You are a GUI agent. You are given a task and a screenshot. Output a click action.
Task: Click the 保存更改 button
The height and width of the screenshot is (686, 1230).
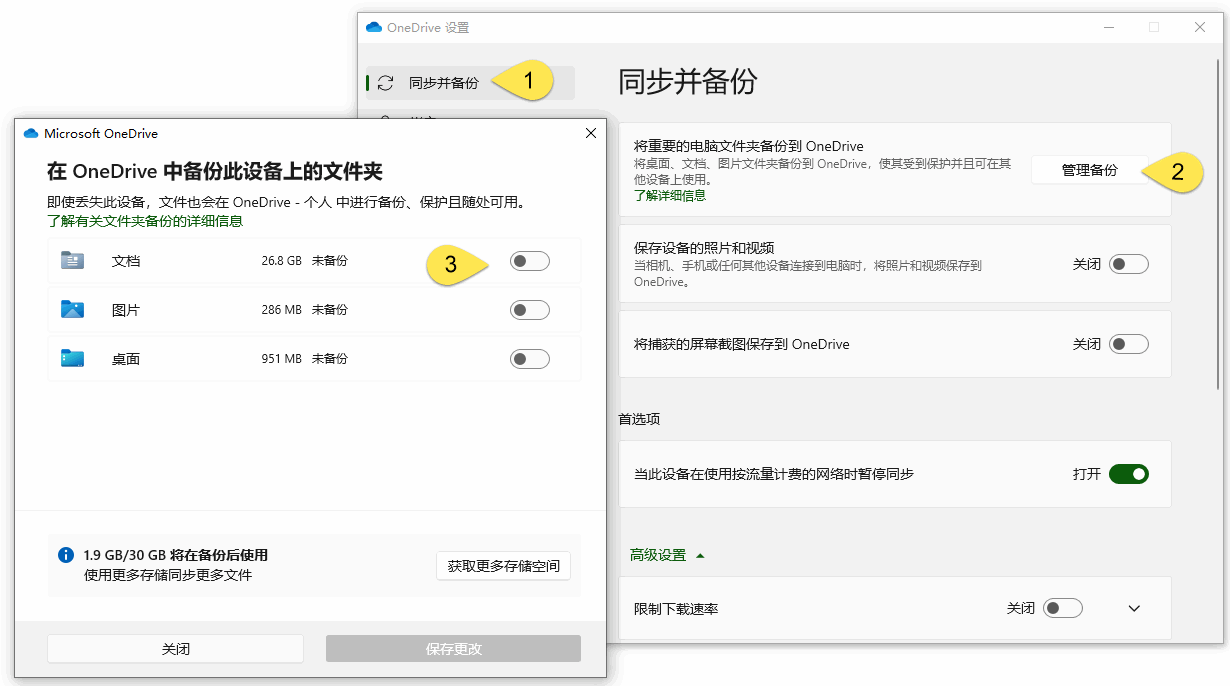click(x=453, y=649)
